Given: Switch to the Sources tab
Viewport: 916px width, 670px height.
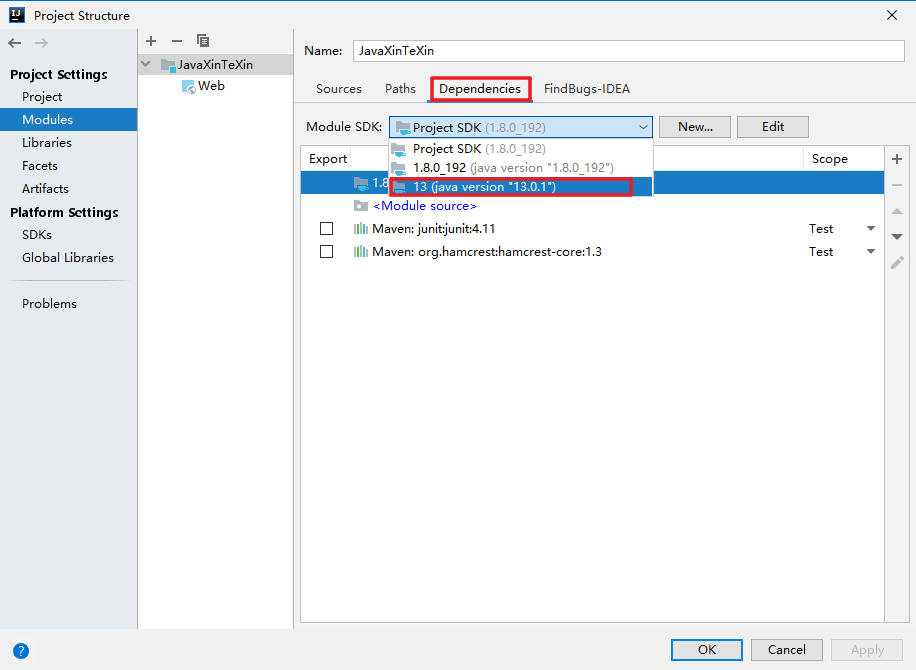Looking at the screenshot, I should click(339, 89).
